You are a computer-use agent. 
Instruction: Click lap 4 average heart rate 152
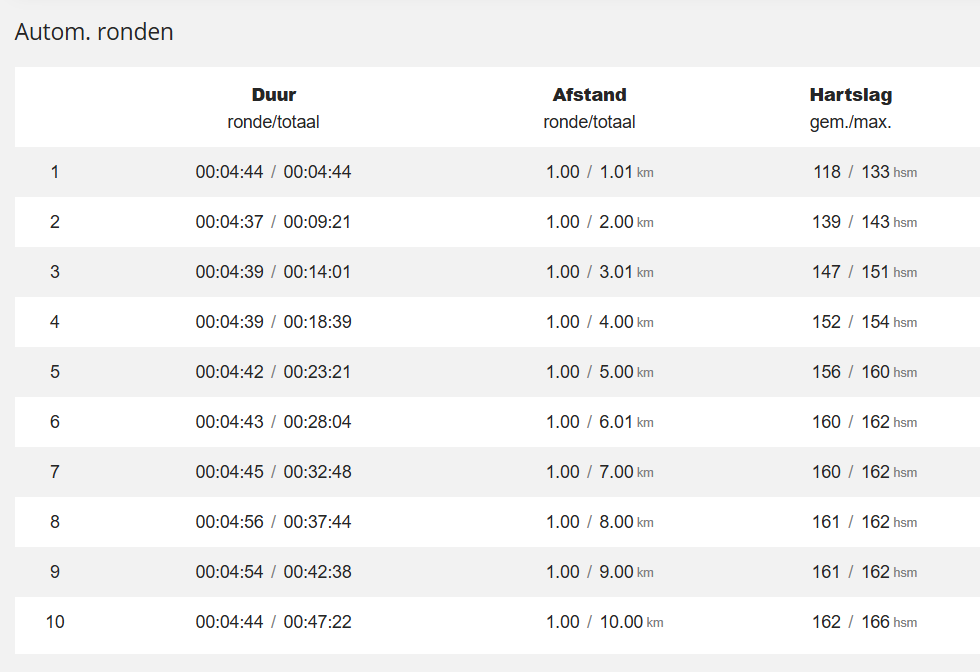(826, 322)
